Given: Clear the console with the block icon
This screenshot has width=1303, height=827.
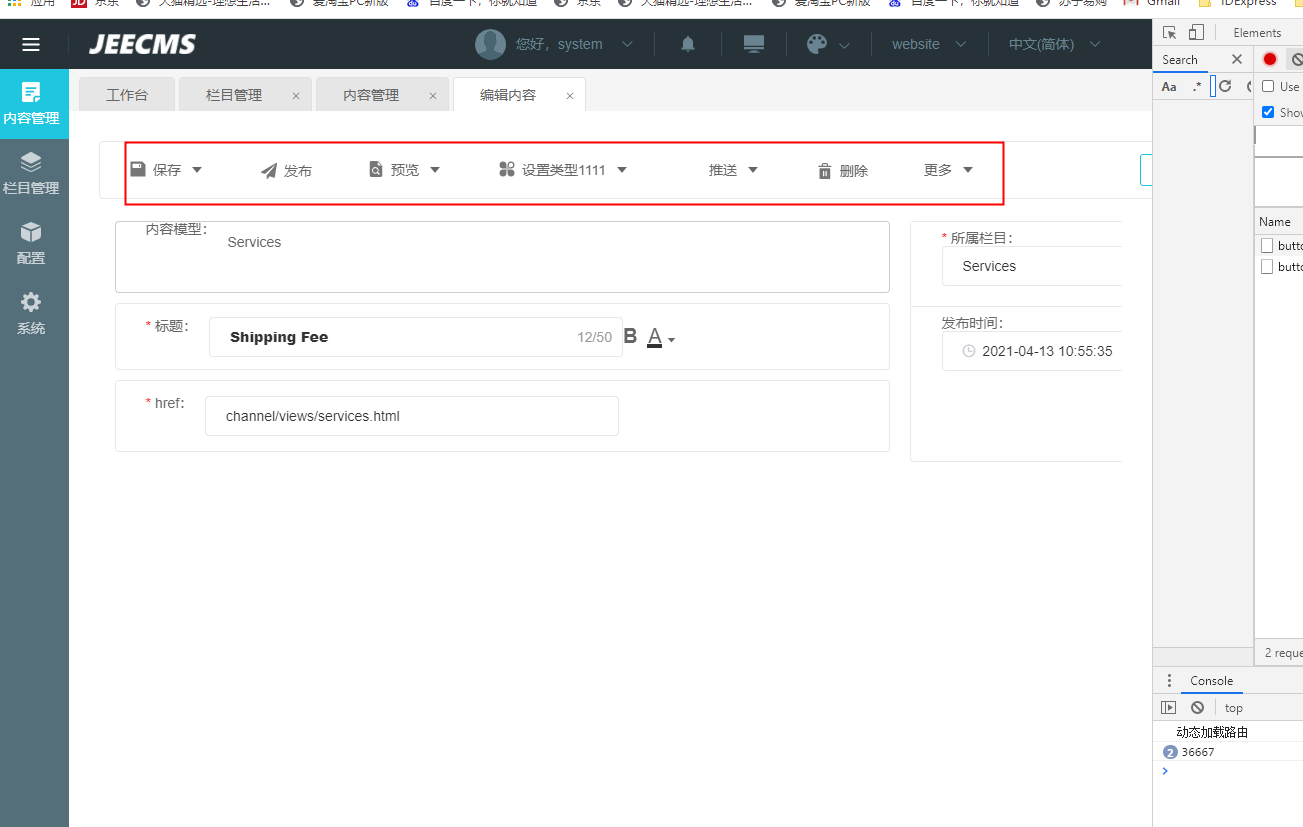Looking at the screenshot, I should 1197,708.
